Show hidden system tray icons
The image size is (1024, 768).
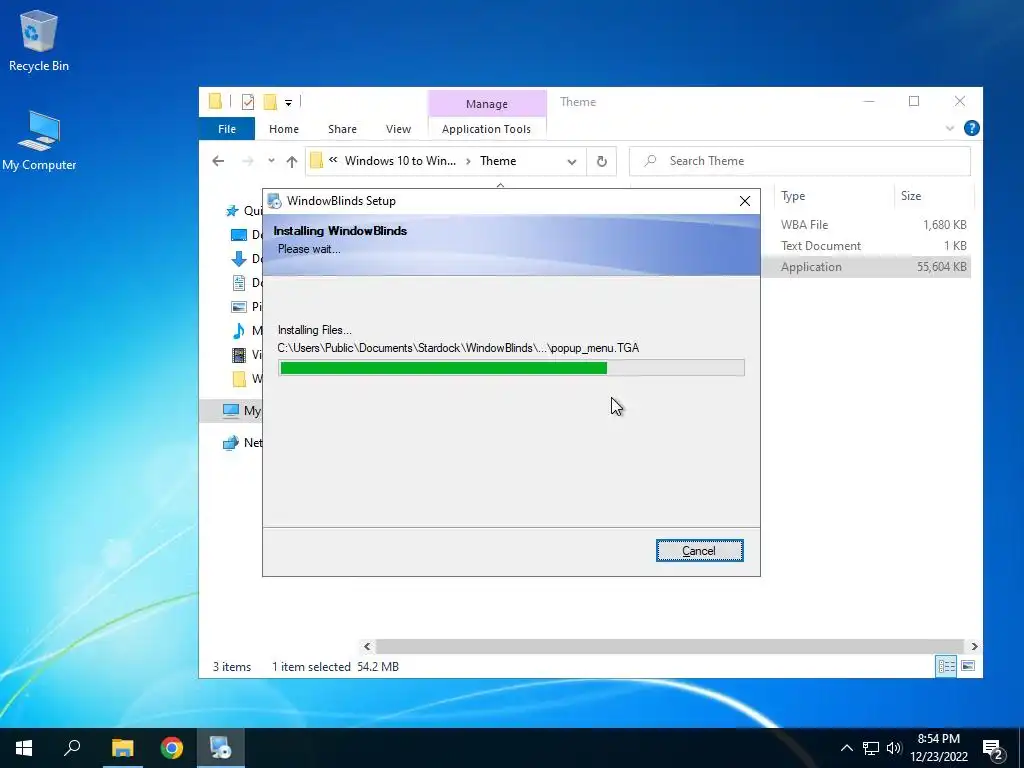tap(846, 748)
